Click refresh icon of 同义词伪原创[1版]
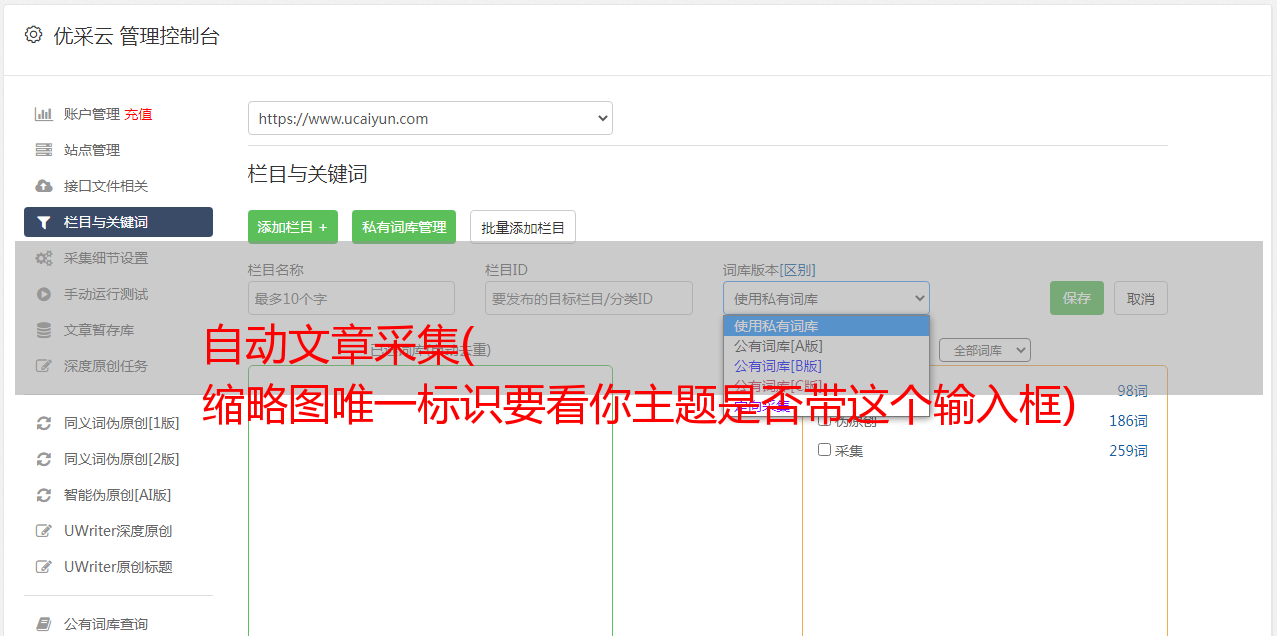1277x636 pixels. tap(44, 423)
